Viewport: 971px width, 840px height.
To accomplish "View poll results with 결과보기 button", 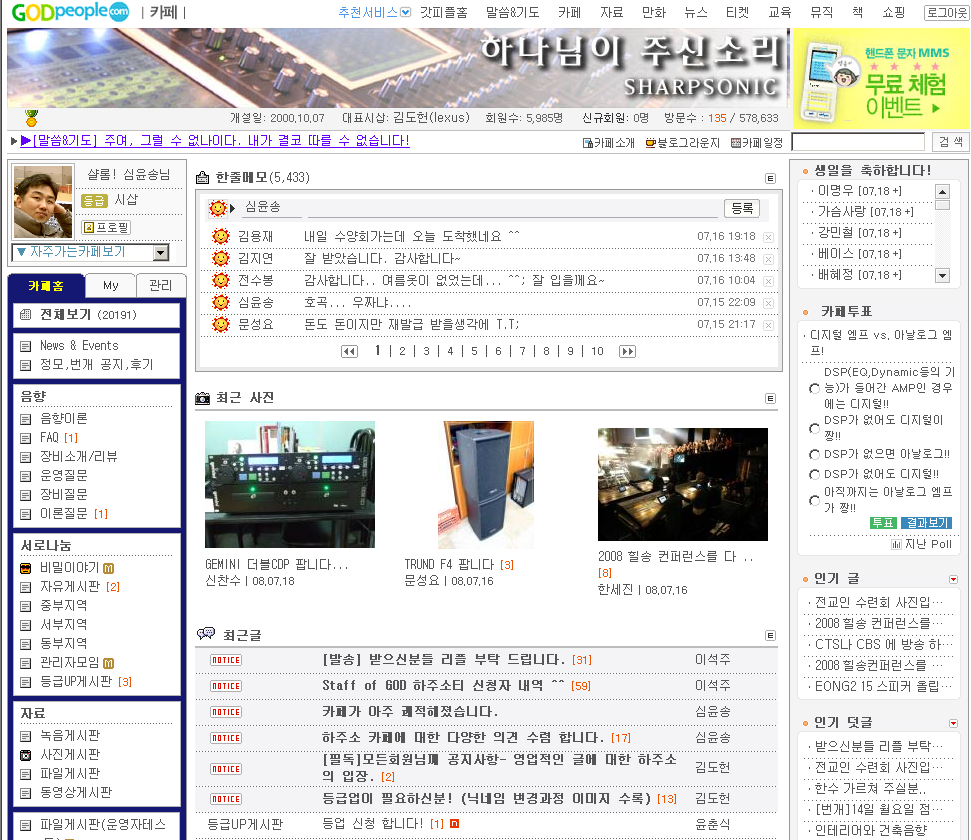I will 926,523.
